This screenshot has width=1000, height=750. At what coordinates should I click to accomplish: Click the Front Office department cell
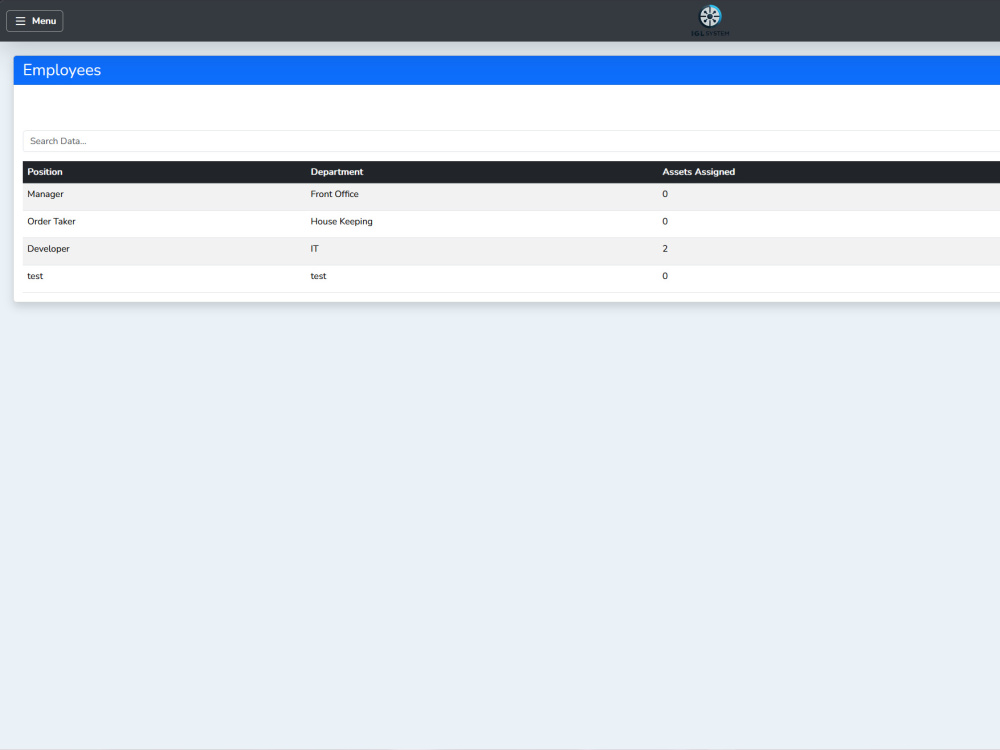(x=334, y=194)
